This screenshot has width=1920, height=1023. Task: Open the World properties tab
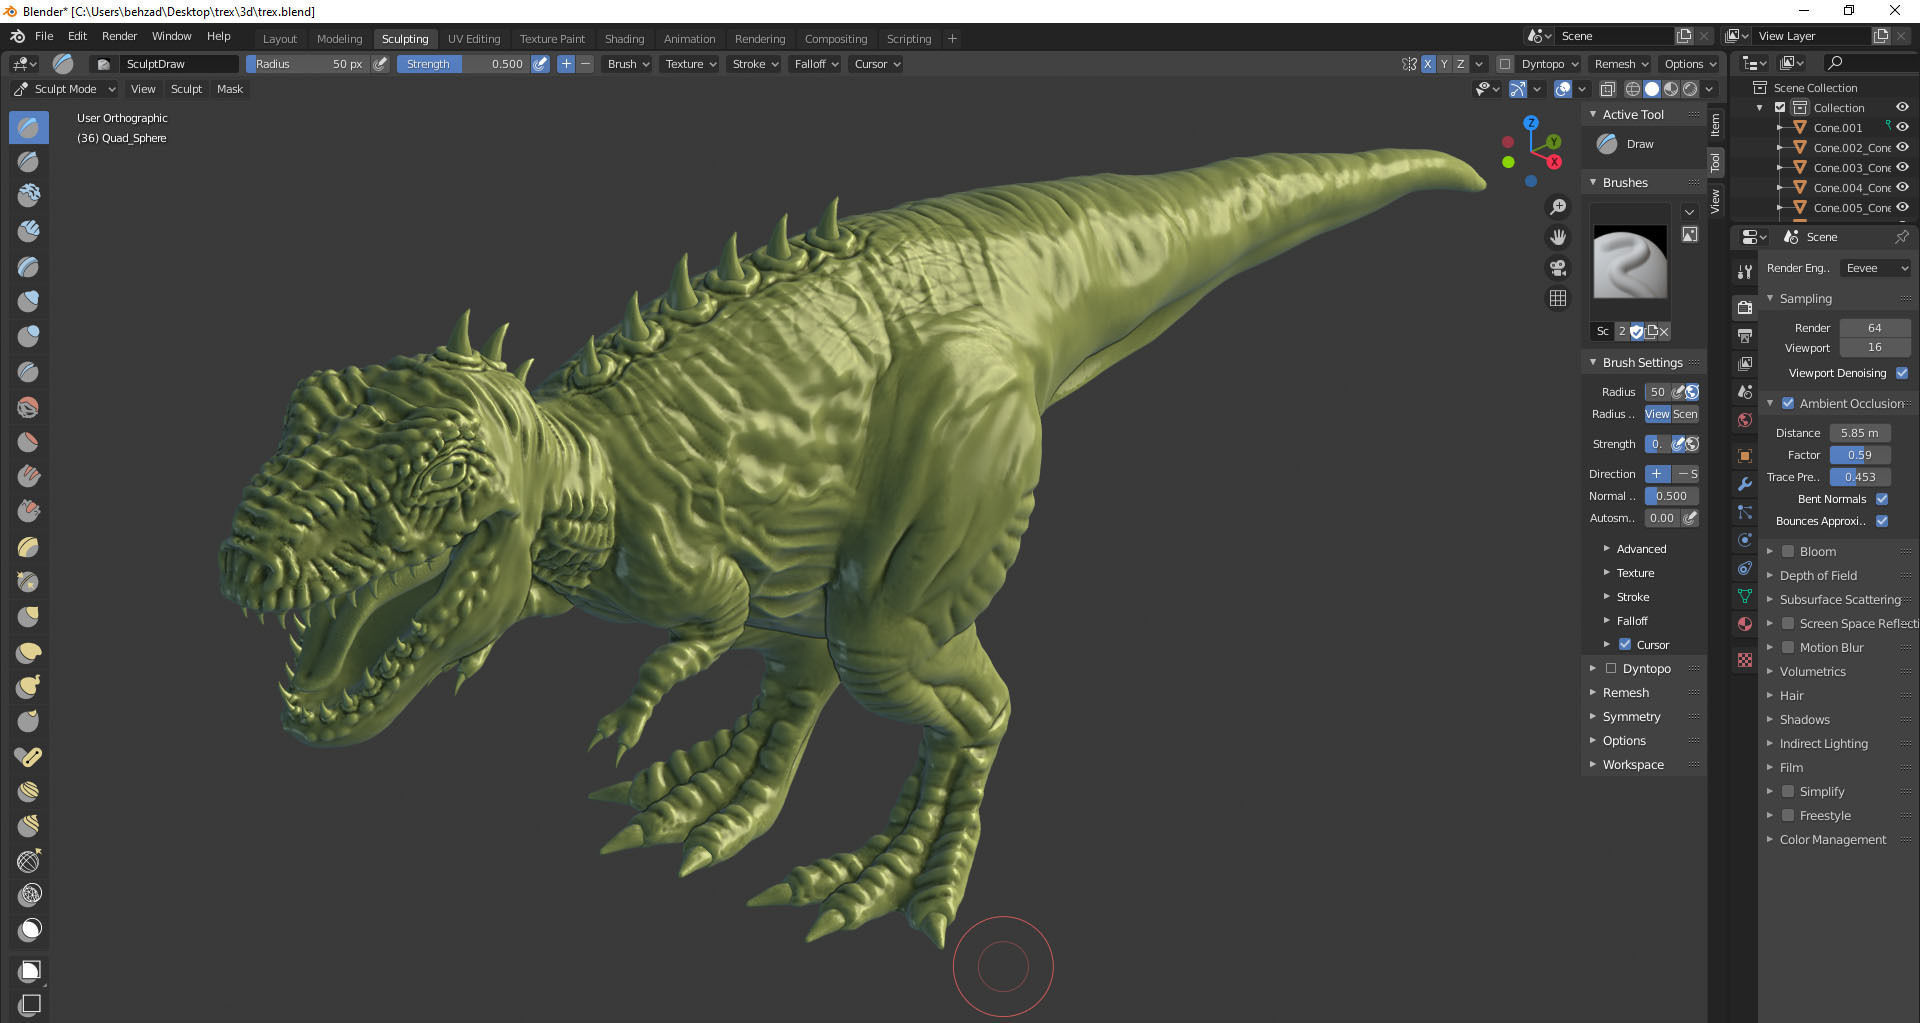pos(1745,420)
